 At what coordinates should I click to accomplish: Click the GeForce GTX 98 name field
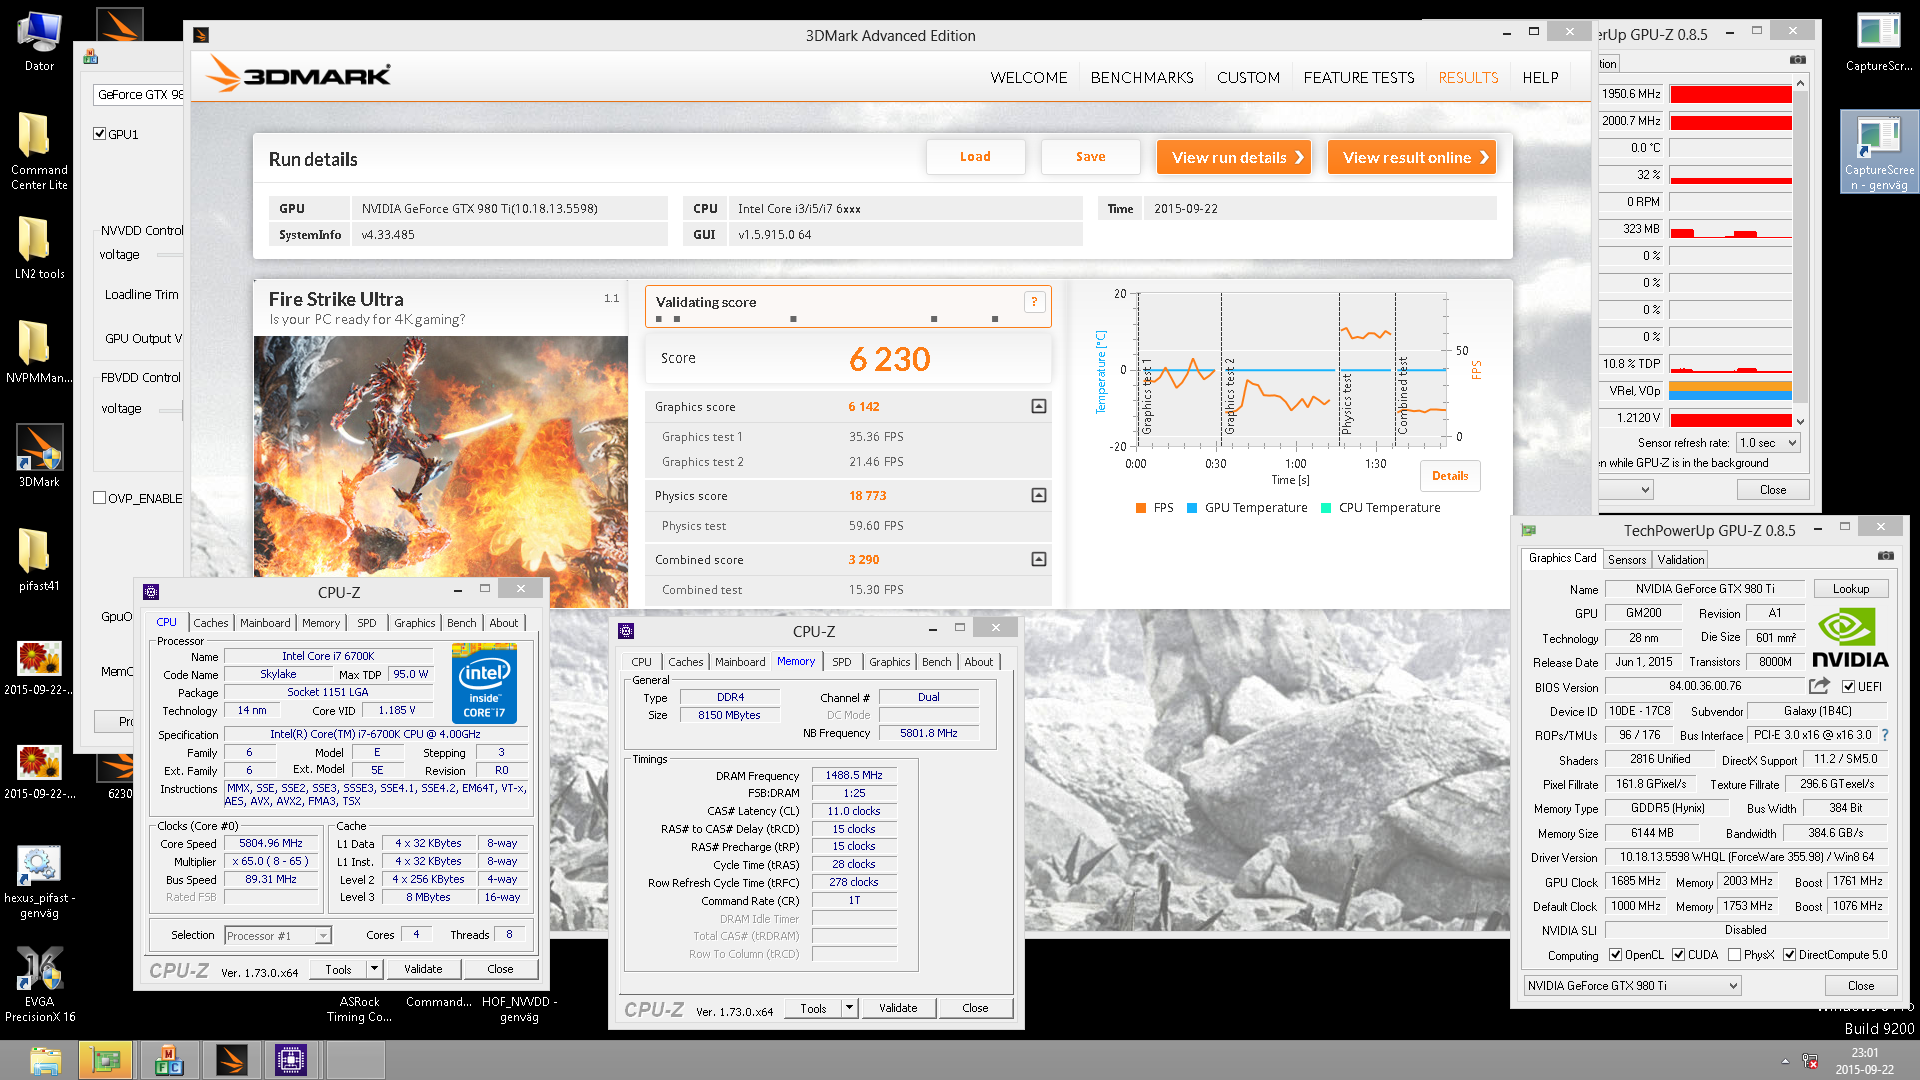[139, 94]
